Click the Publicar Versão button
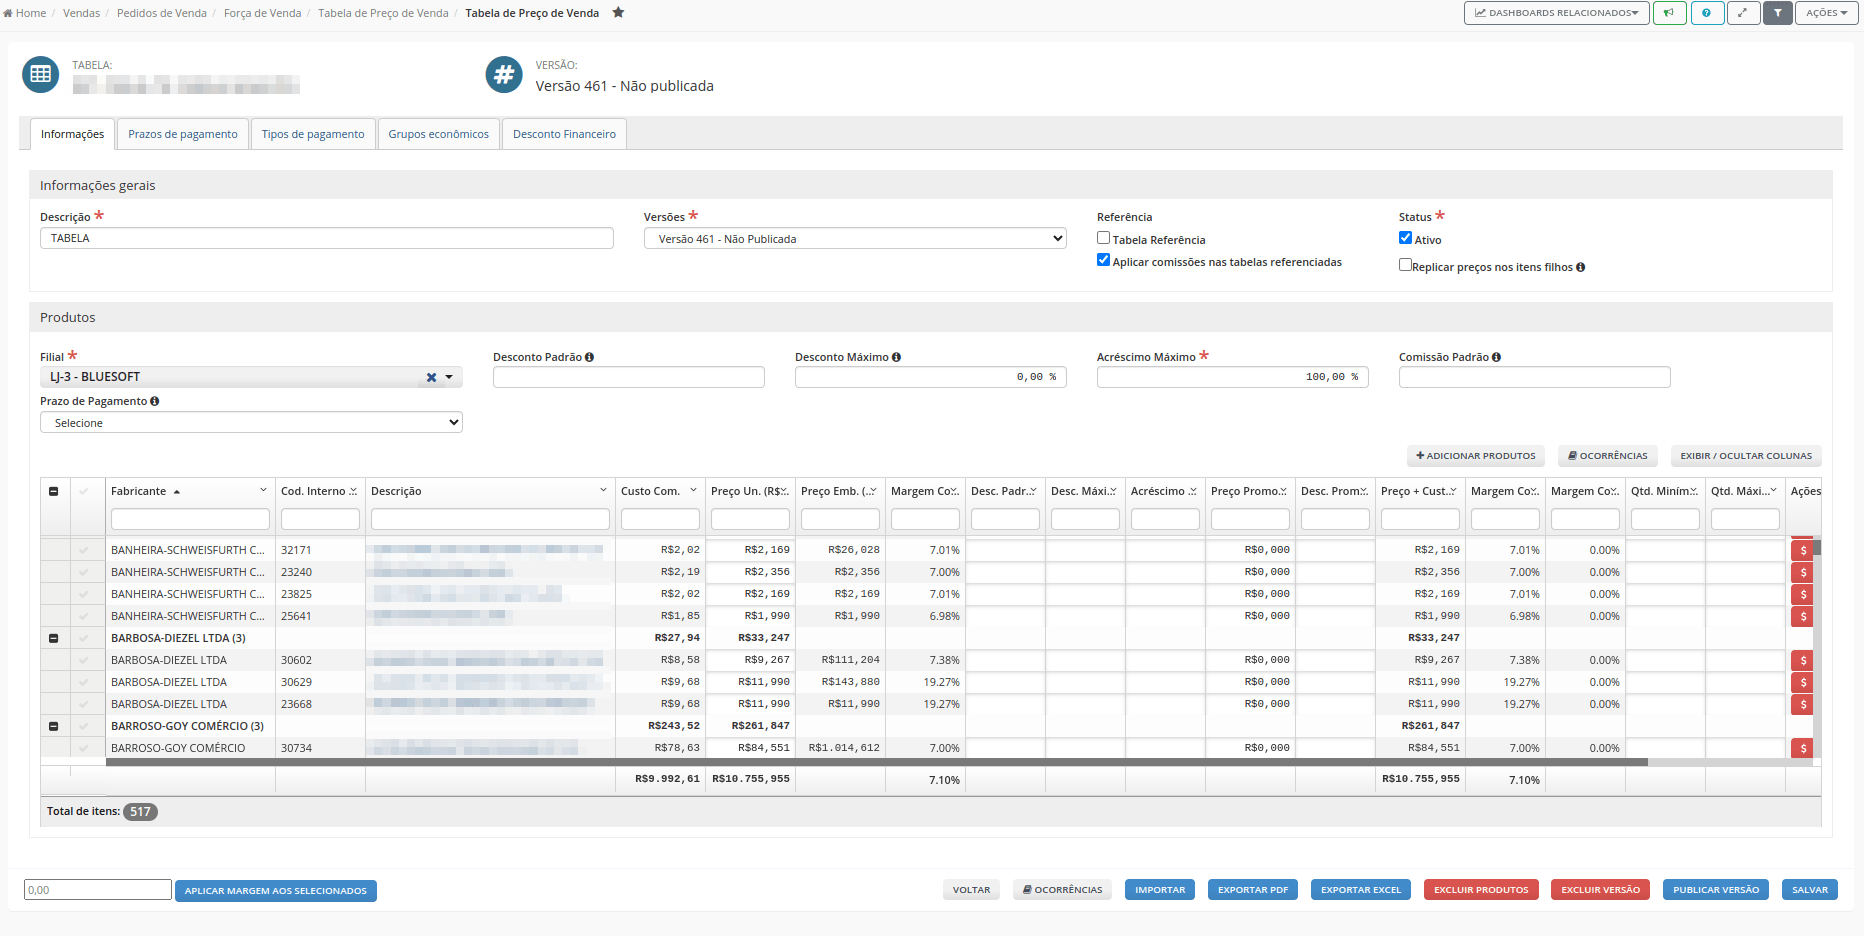The height and width of the screenshot is (936, 1864). [x=1716, y=890]
